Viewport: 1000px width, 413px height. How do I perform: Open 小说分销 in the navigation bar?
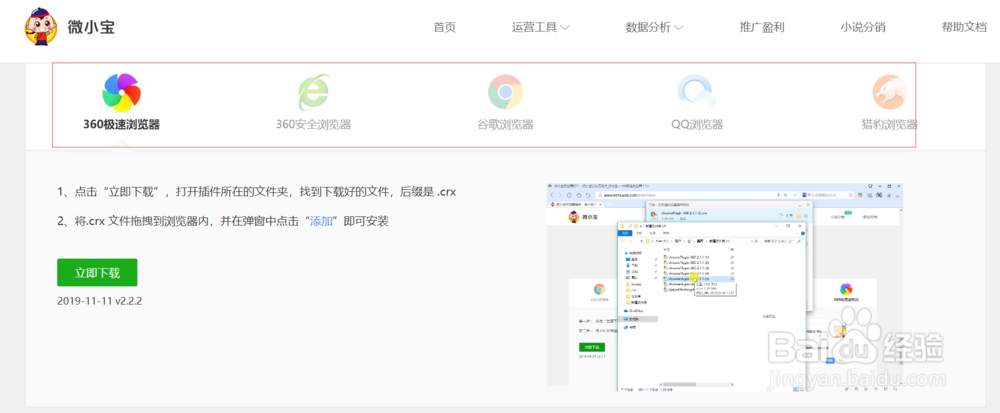(x=863, y=27)
